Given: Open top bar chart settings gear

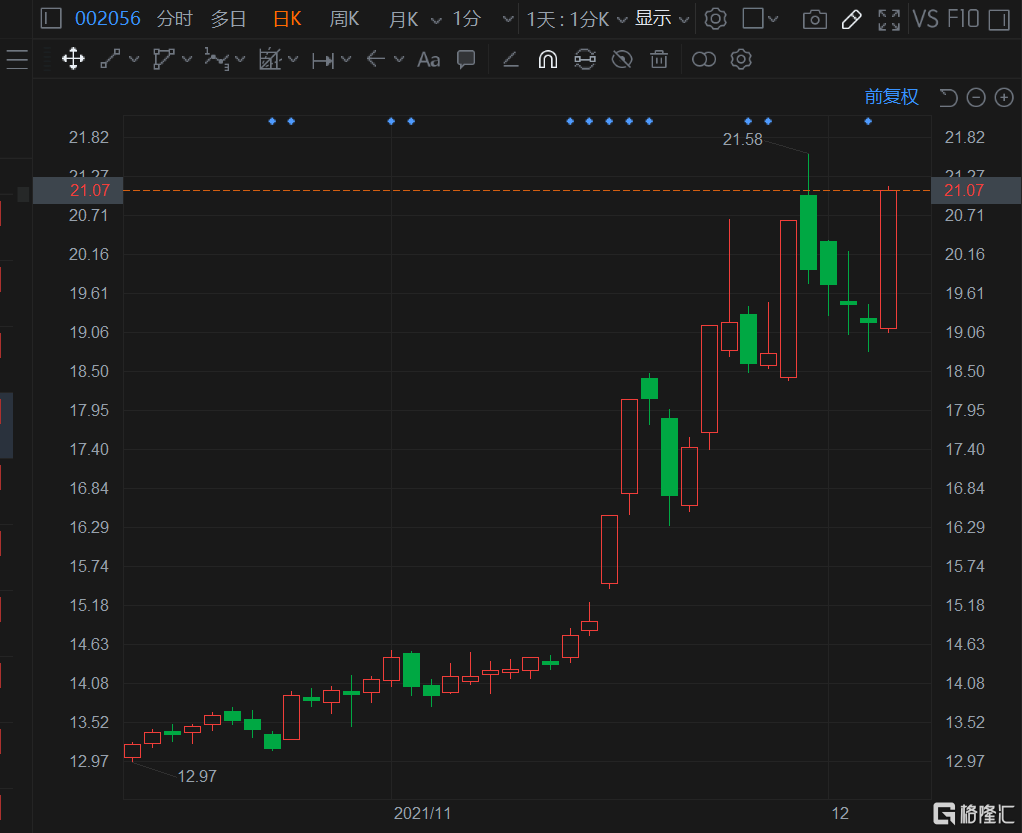Looking at the screenshot, I should (716, 19).
